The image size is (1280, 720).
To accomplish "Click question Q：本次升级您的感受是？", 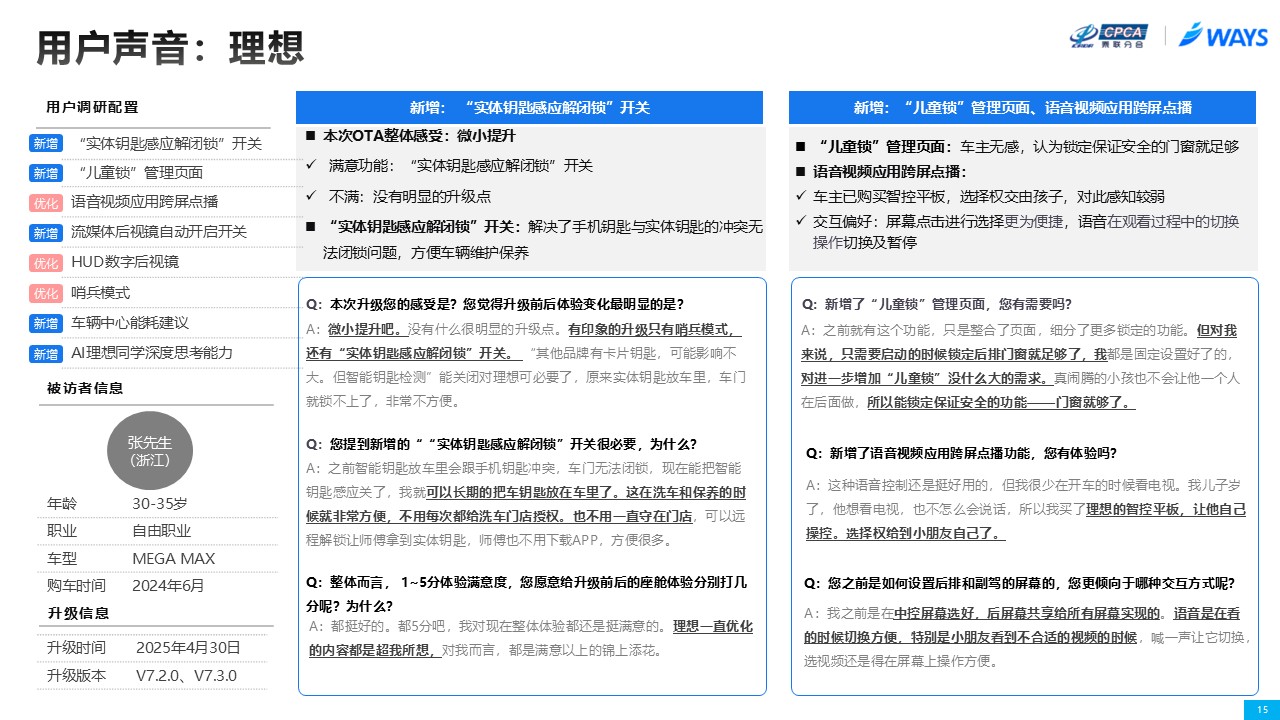I will click(495, 304).
